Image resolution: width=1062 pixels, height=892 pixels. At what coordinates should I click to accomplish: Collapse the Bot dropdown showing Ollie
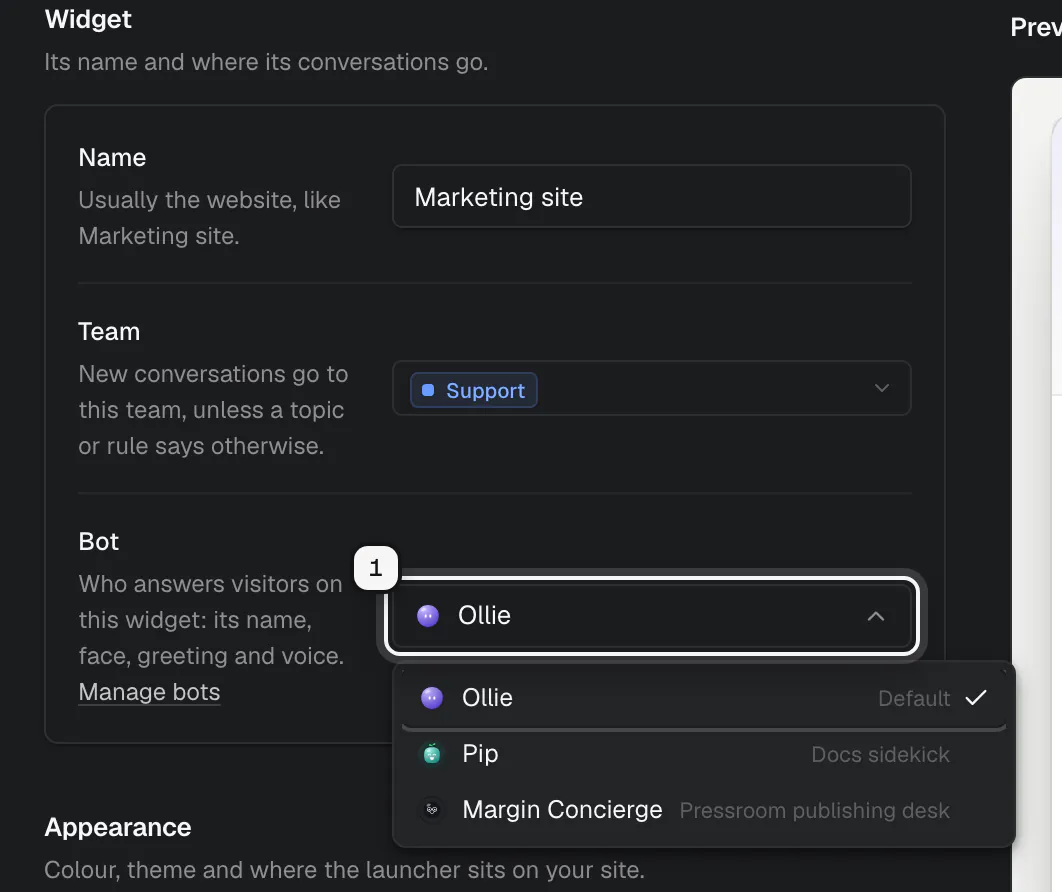pyautogui.click(x=652, y=616)
